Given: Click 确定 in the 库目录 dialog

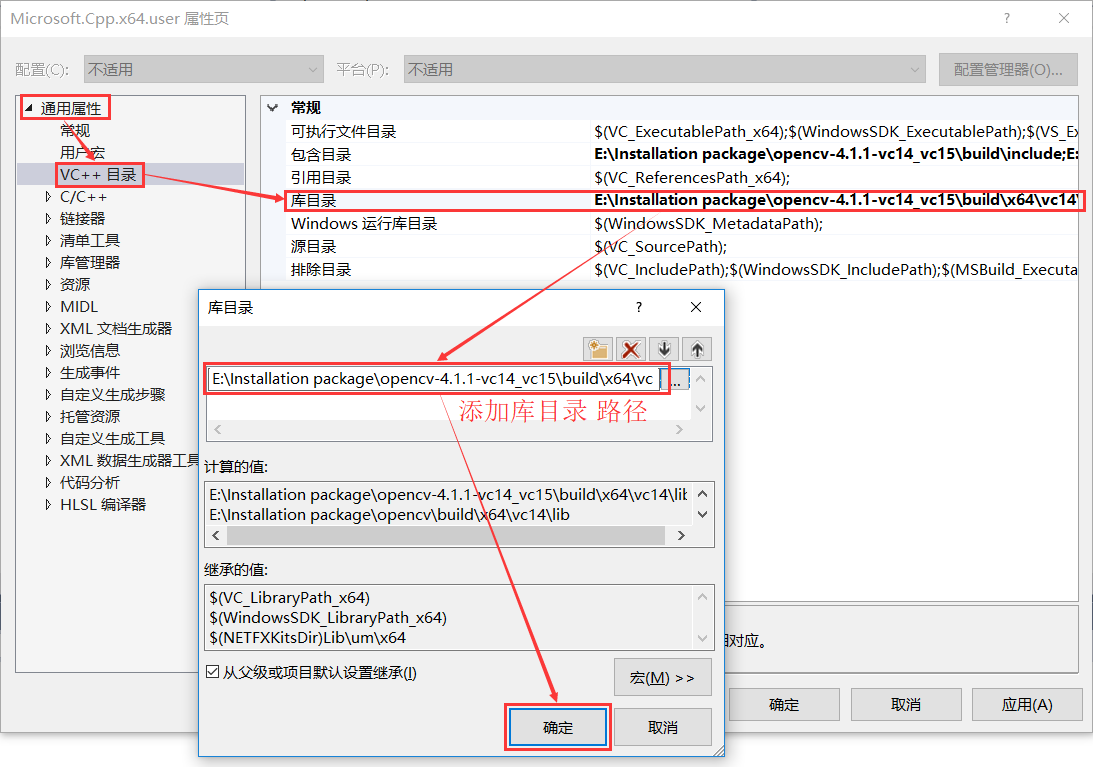Looking at the screenshot, I should pos(558,727).
